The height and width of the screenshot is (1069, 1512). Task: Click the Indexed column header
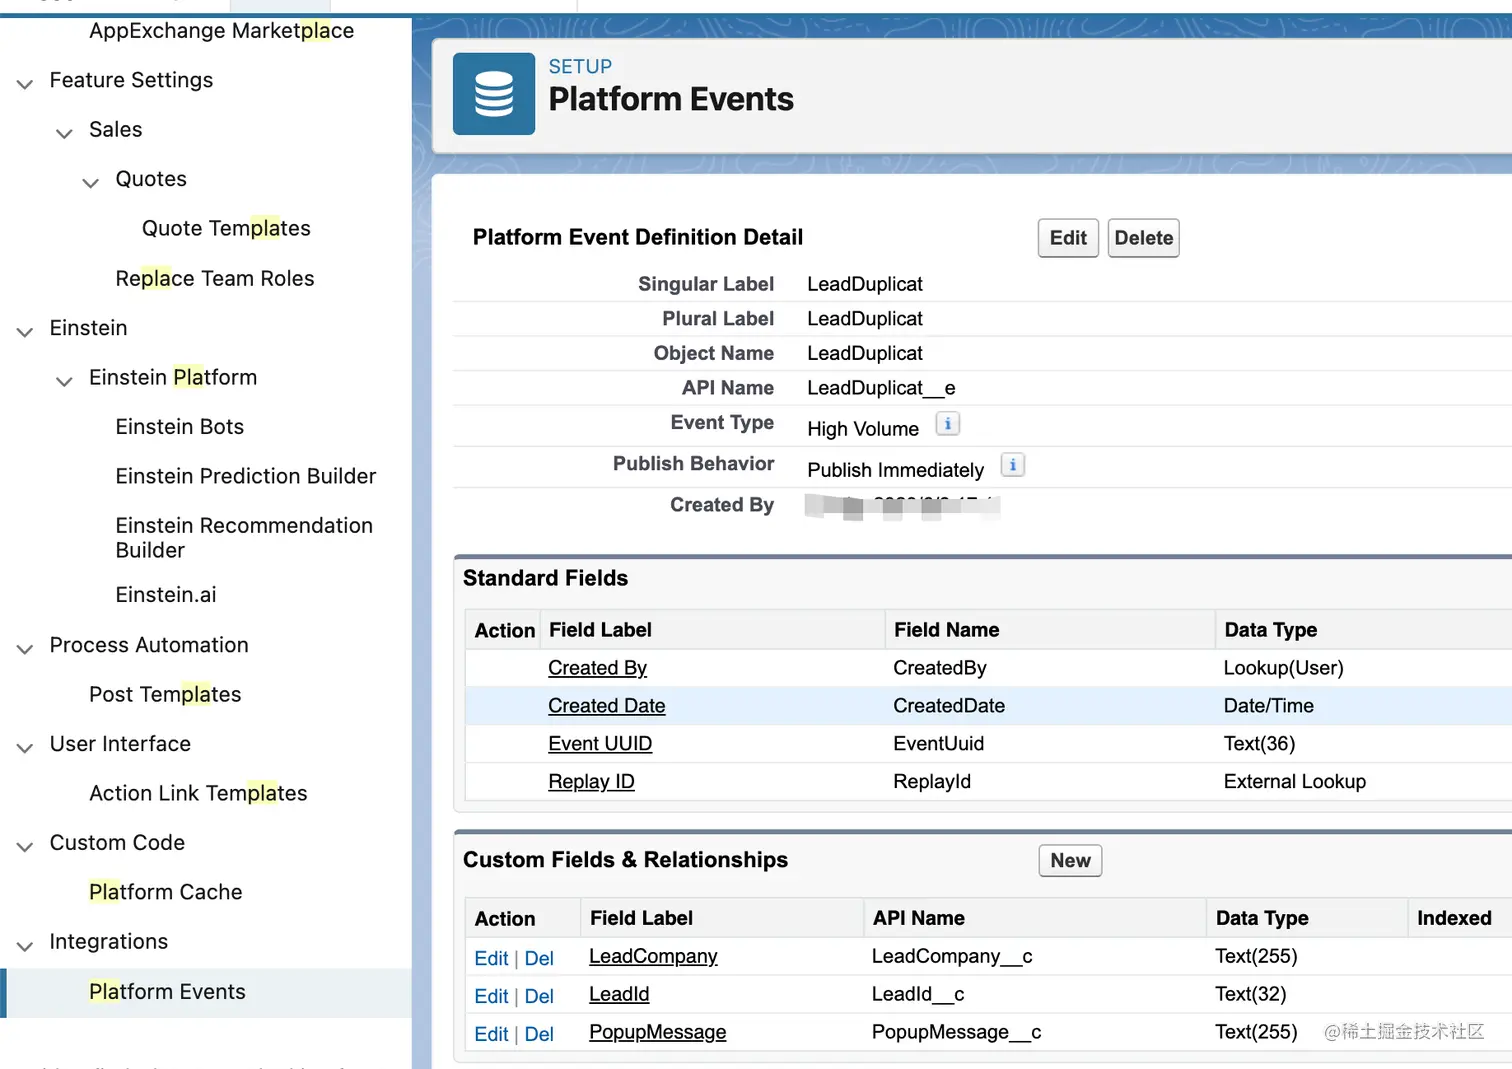(1454, 918)
